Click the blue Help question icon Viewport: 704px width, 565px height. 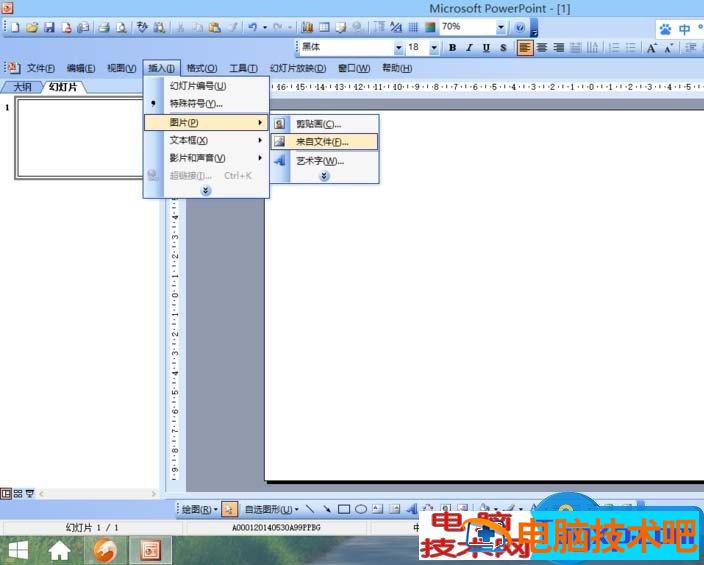pos(520,27)
